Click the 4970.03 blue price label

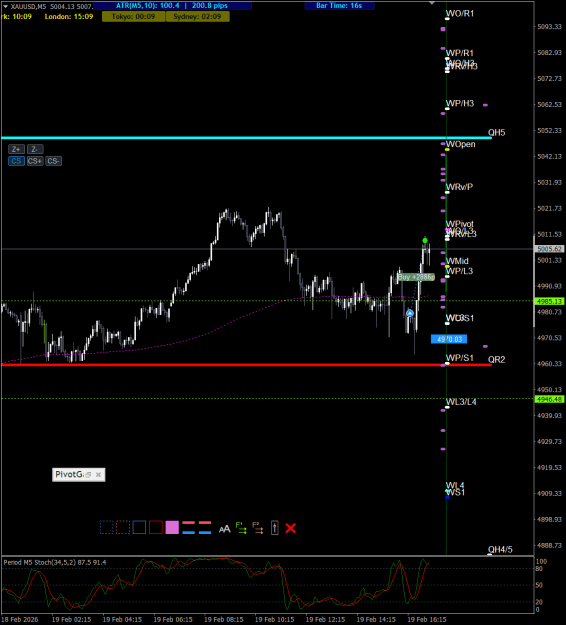coord(449,339)
